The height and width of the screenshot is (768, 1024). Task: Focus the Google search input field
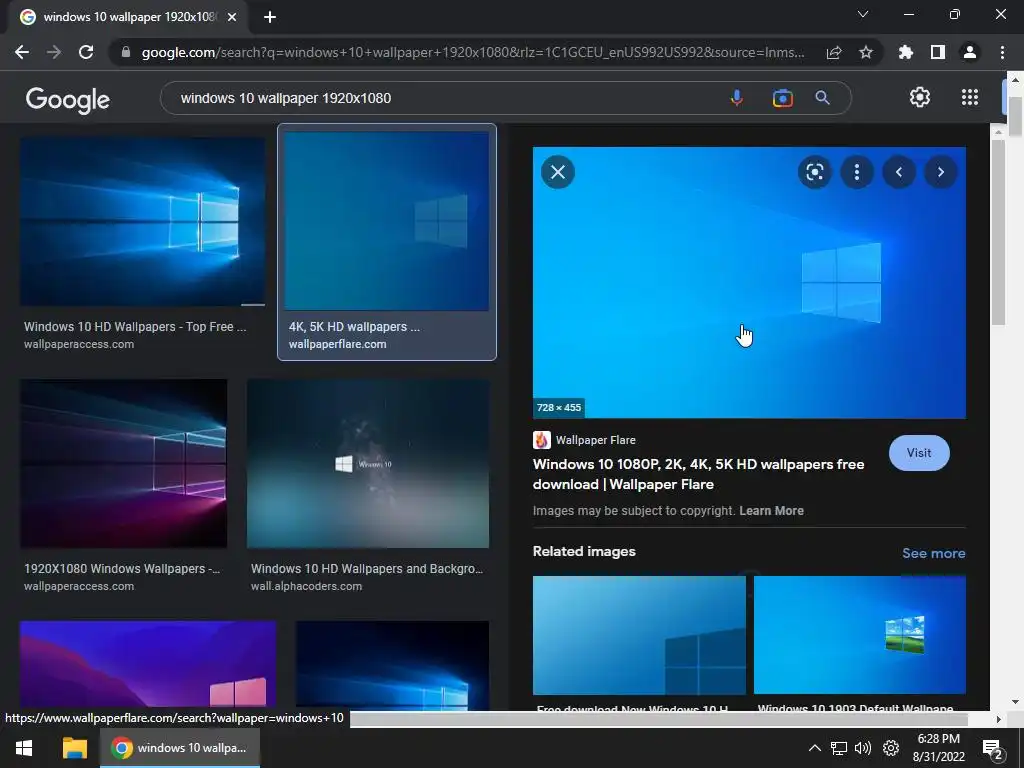(x=451, y=98)
